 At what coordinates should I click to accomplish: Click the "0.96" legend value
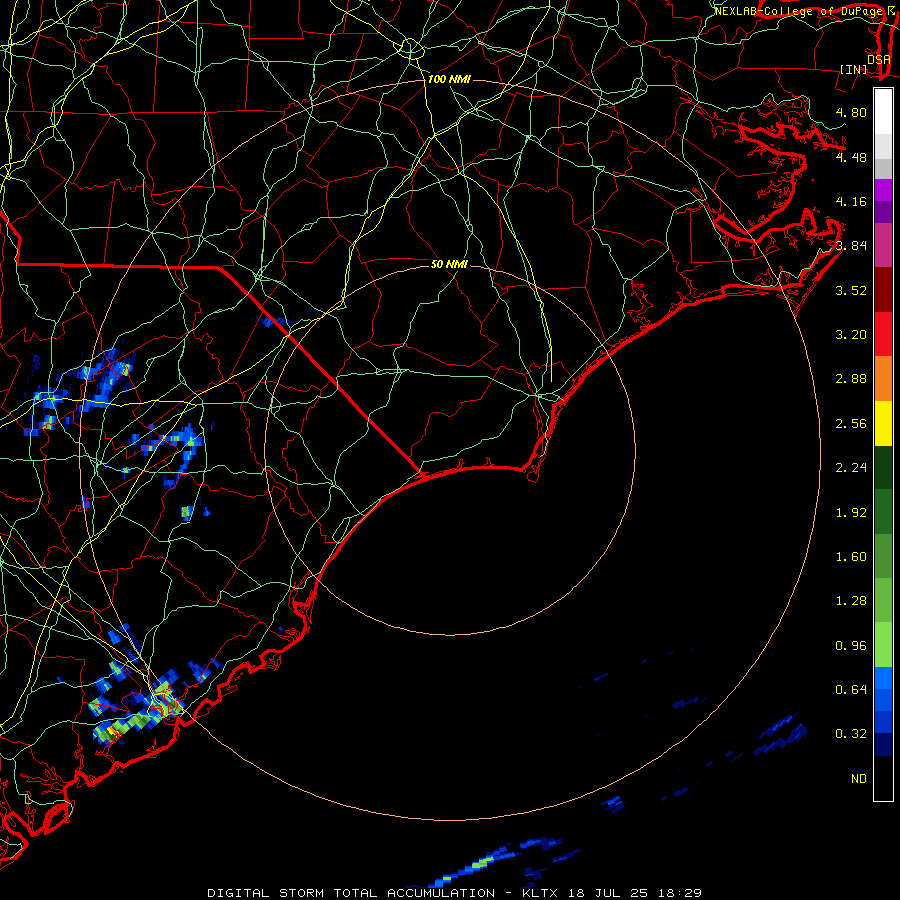coord(851,645)
